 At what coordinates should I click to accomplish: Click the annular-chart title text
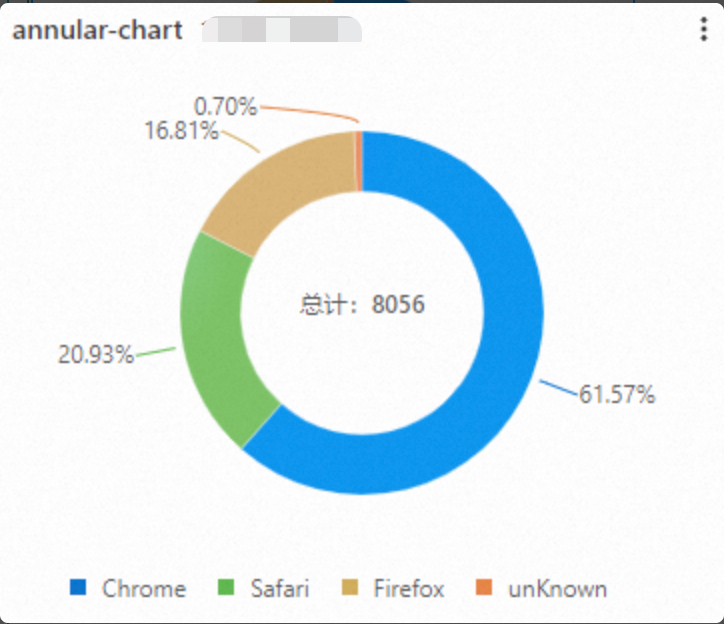point(97,30)
